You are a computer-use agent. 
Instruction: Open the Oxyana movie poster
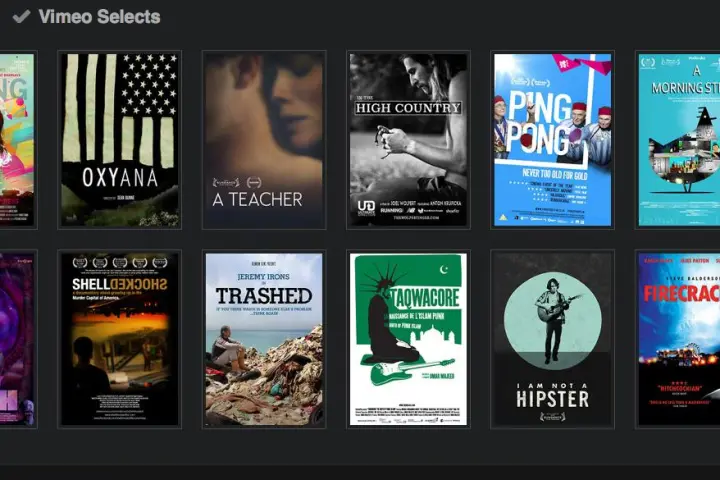[x=119, y=140]
